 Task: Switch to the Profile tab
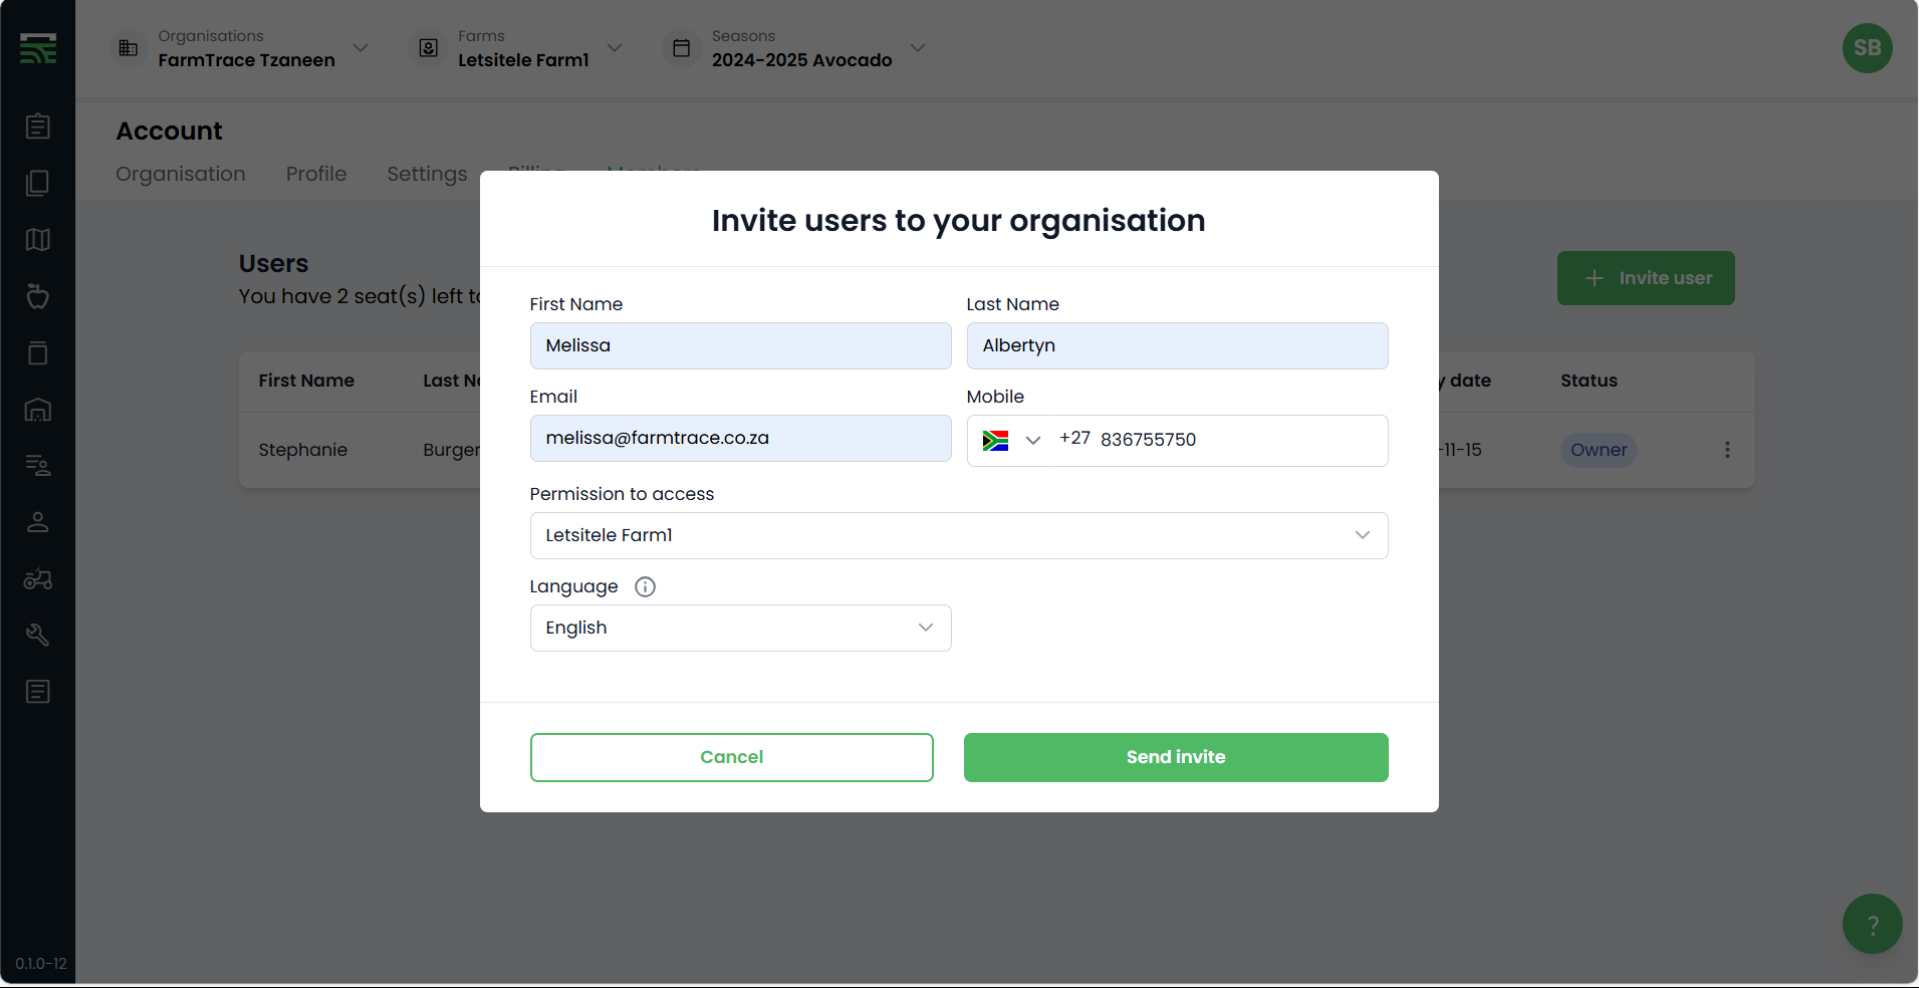click(316, 174)
